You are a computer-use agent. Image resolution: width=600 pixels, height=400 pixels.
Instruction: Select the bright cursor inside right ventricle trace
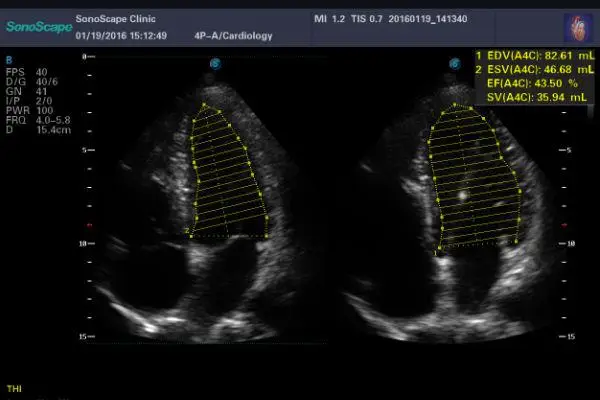coord(462,197)
